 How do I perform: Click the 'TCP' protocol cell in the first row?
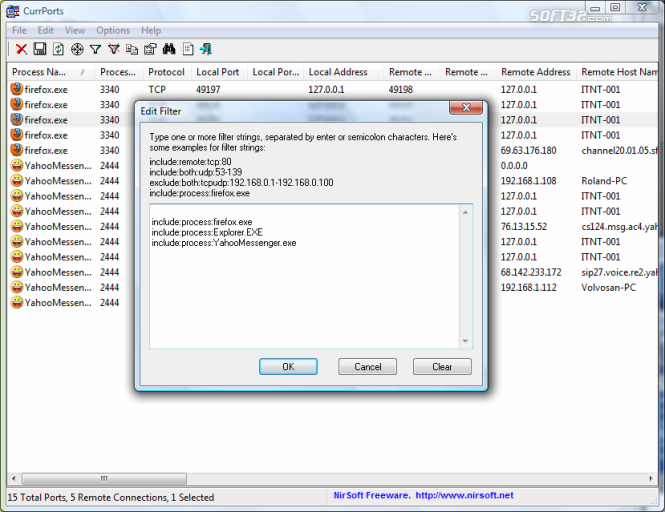pos(157,90)
